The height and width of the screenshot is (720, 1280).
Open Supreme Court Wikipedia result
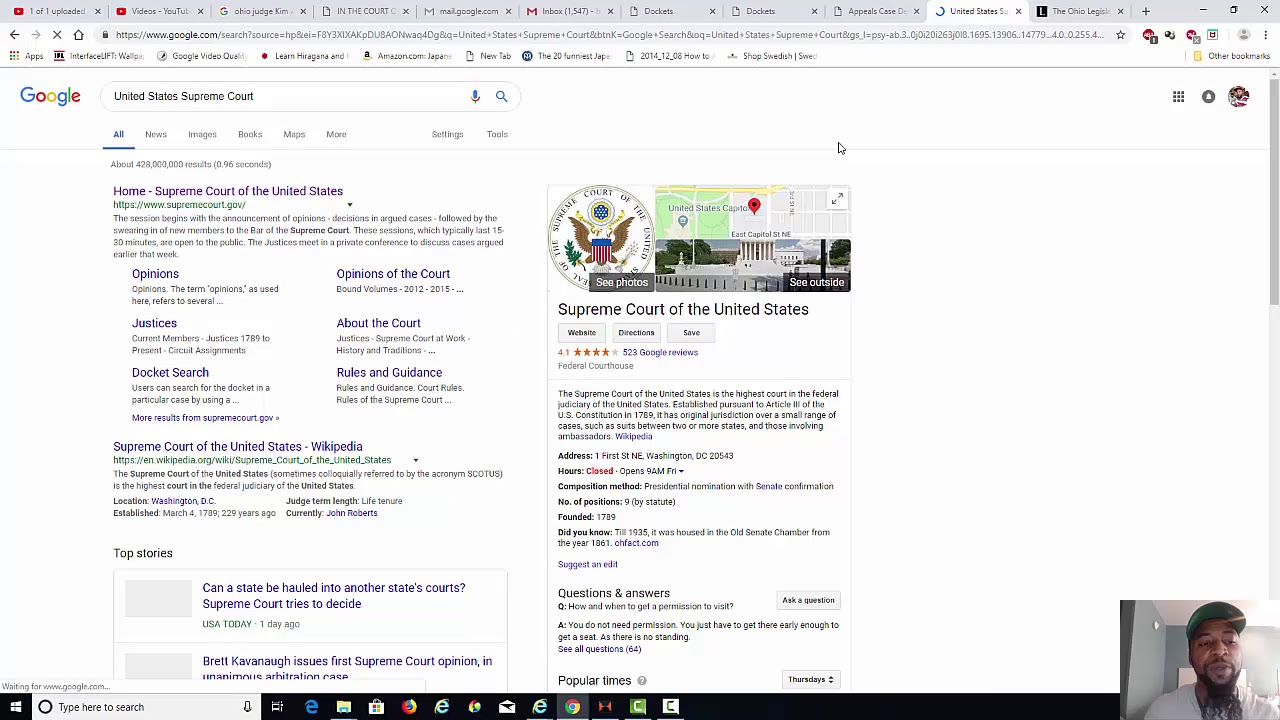pos(237,447)
